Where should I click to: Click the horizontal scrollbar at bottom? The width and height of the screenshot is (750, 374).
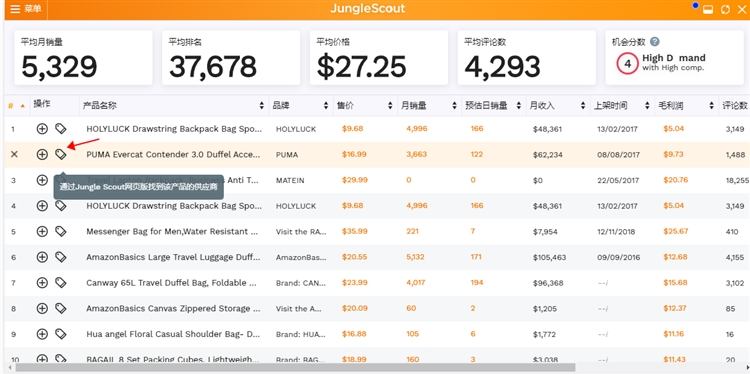(295, 367)
